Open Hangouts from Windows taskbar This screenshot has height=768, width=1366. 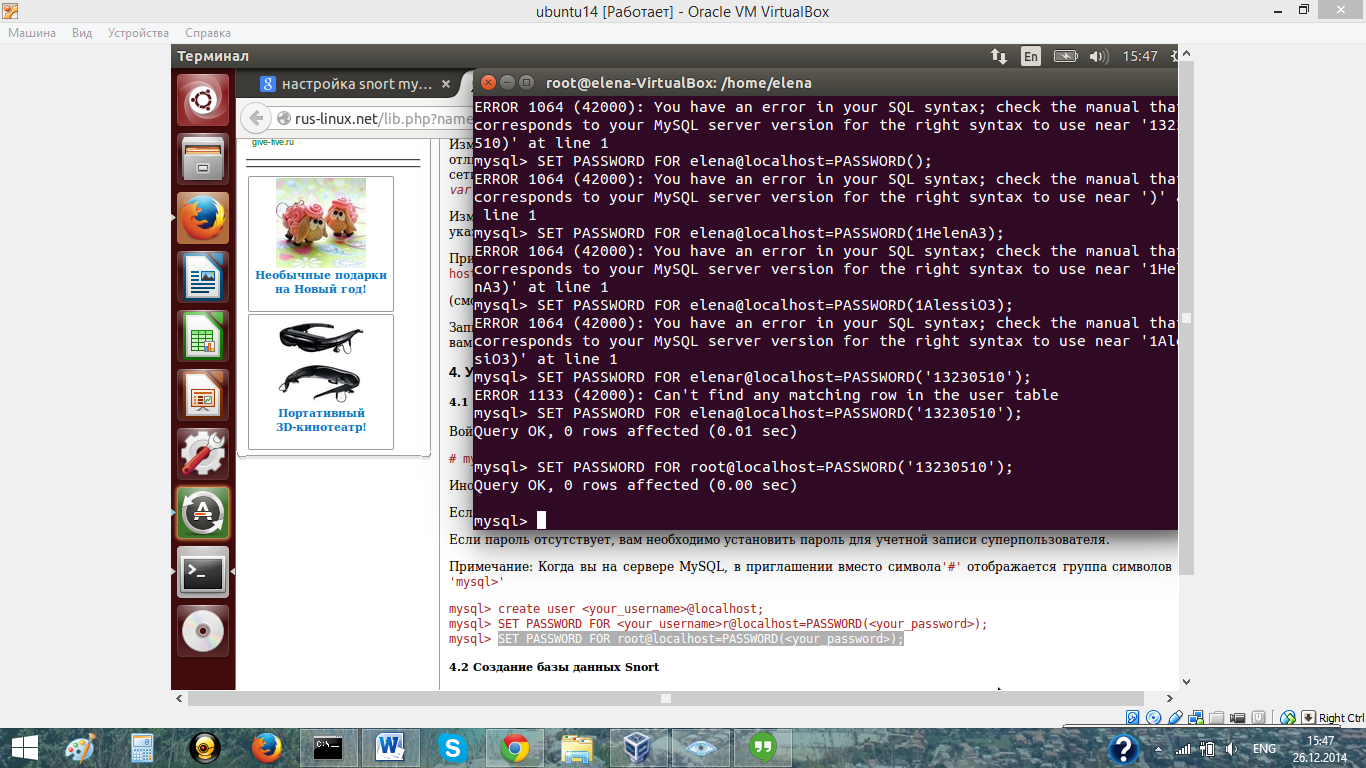coord(762,748)
